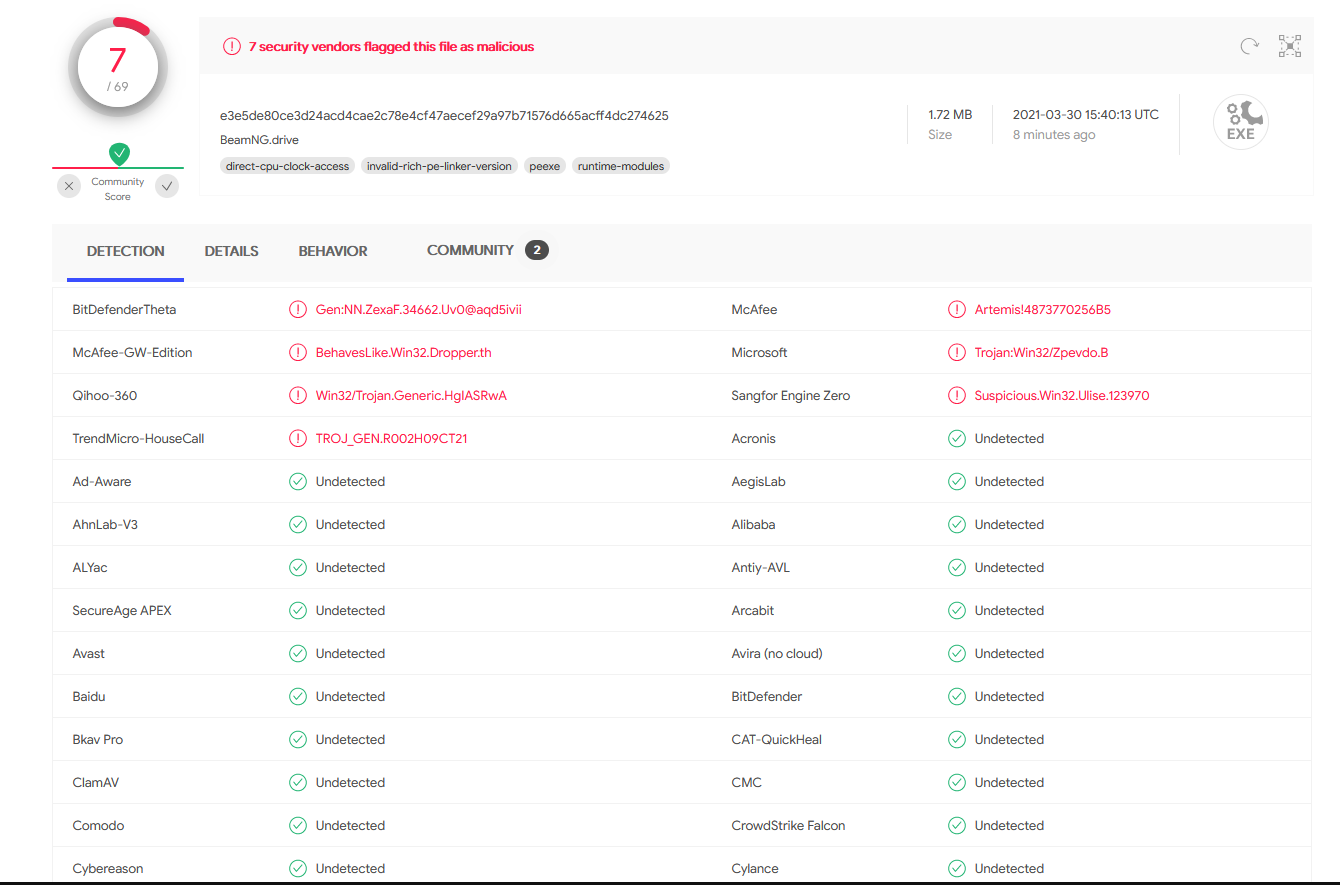Viewport: 1340px width, 885px height.
Task: Click the EXE file type icon
Action: (1241, 123)
